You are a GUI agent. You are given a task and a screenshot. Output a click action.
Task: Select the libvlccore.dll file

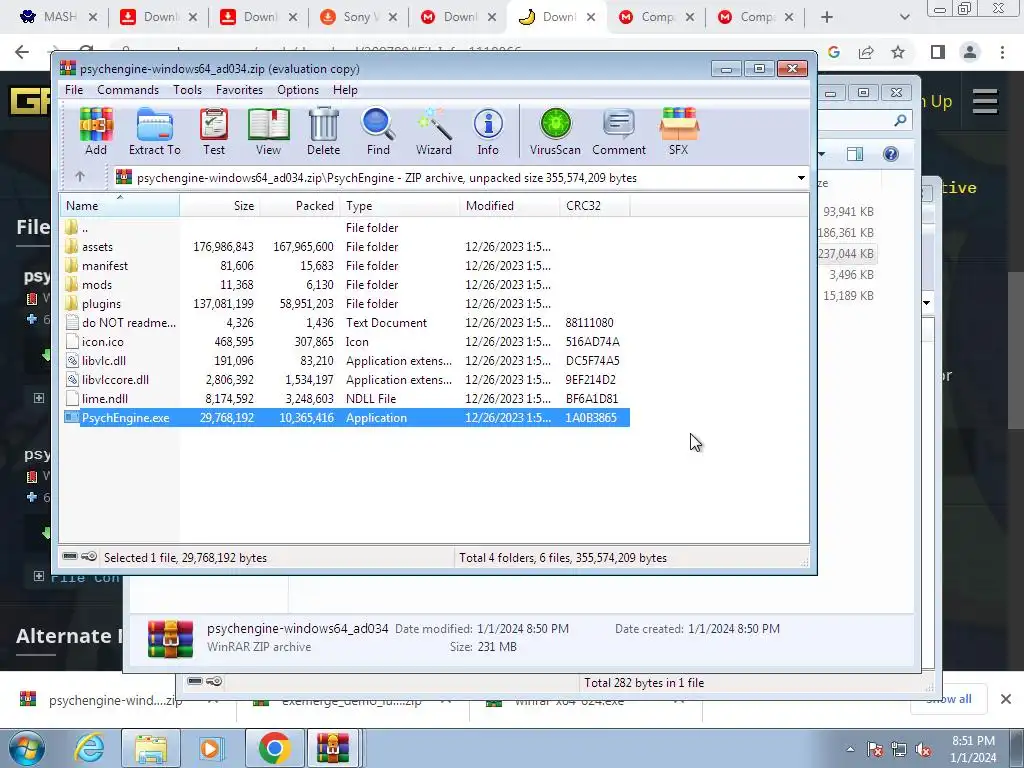[346, 379]
